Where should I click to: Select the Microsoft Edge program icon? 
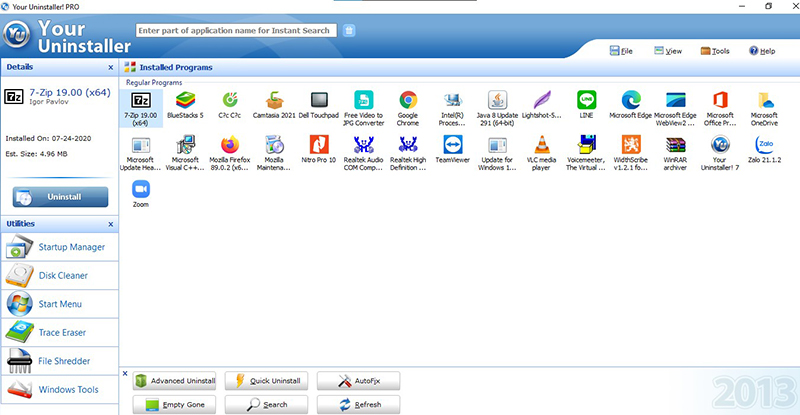[630, 100]
